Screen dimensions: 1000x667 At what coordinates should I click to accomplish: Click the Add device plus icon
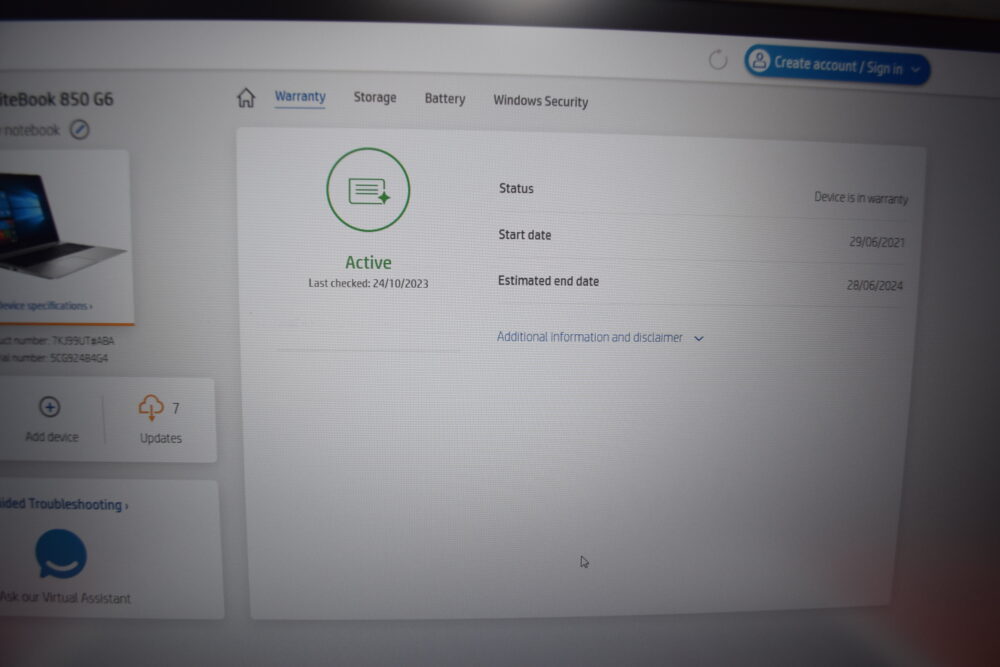[x=50, y=407]
